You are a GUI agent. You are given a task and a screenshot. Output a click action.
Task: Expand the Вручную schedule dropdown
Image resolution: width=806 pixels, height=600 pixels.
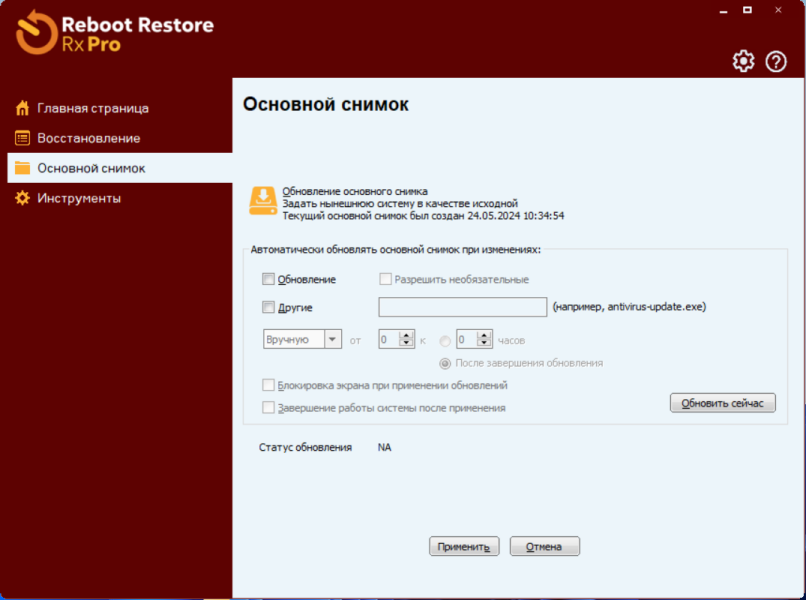[x=333, y=339]
